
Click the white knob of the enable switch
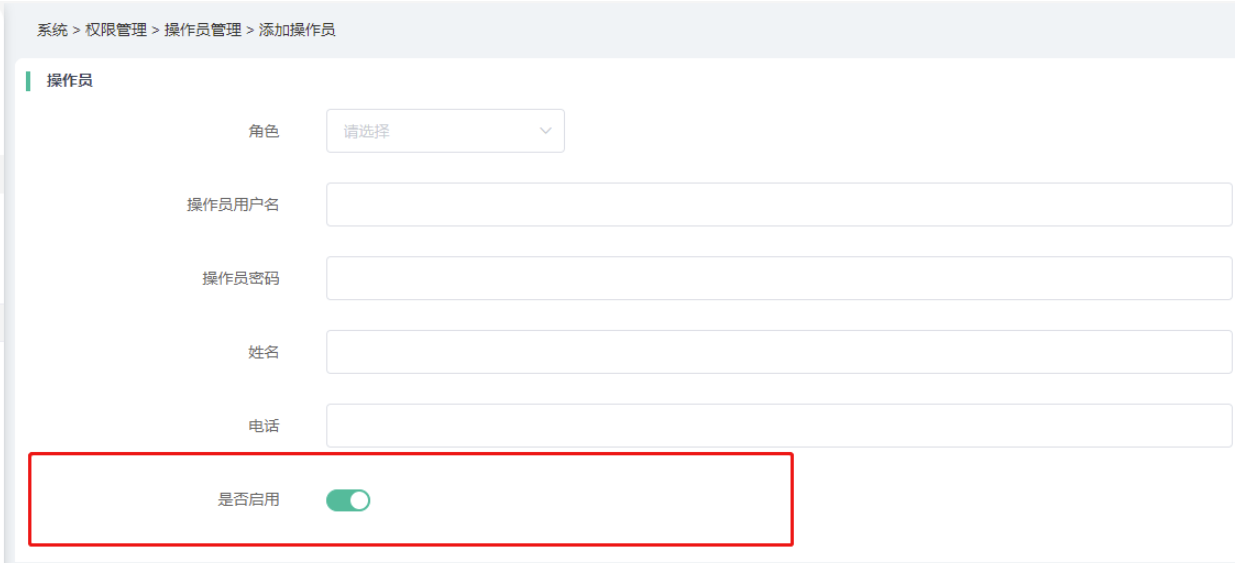(359, 500)
